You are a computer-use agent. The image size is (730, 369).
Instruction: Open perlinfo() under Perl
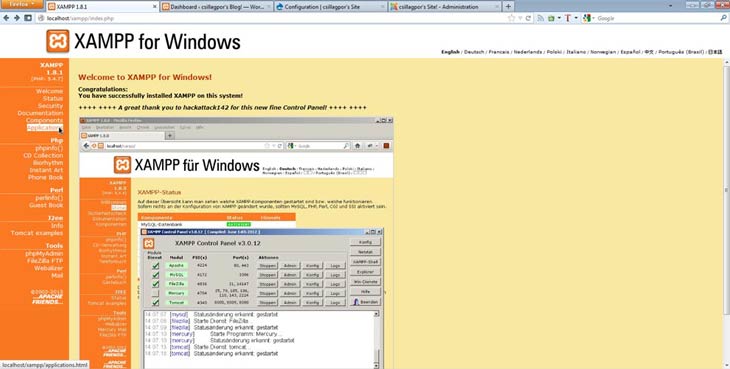click(49, 198)
